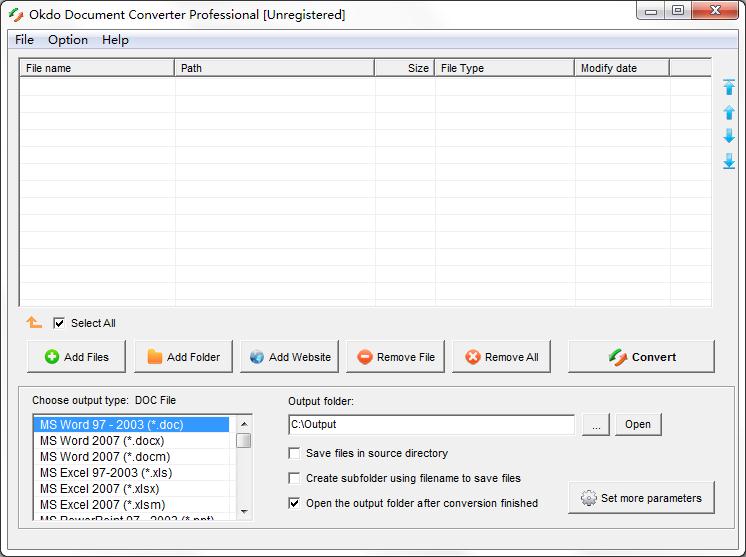The width and height of the screenshot is (746, 557).
Task: Browse output folder with the ... button
Action: click(x=596, y=425)
